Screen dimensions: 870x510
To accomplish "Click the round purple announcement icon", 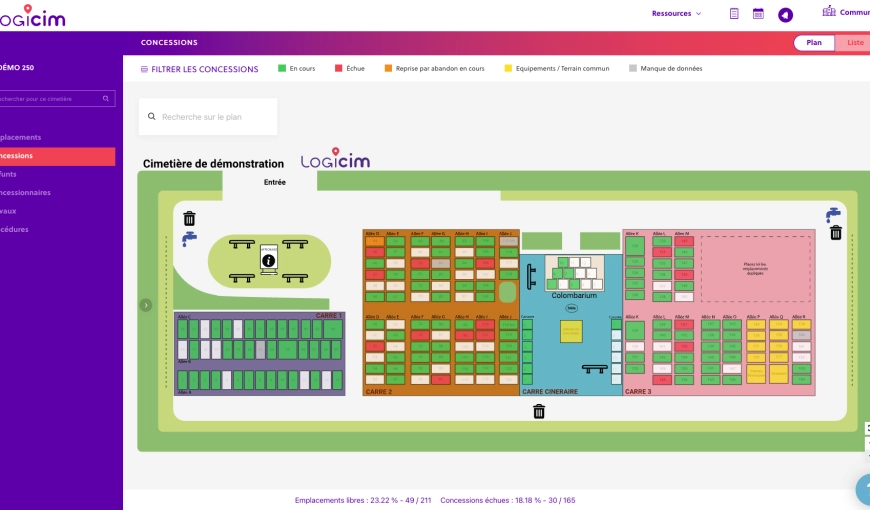I will point(785,15).
